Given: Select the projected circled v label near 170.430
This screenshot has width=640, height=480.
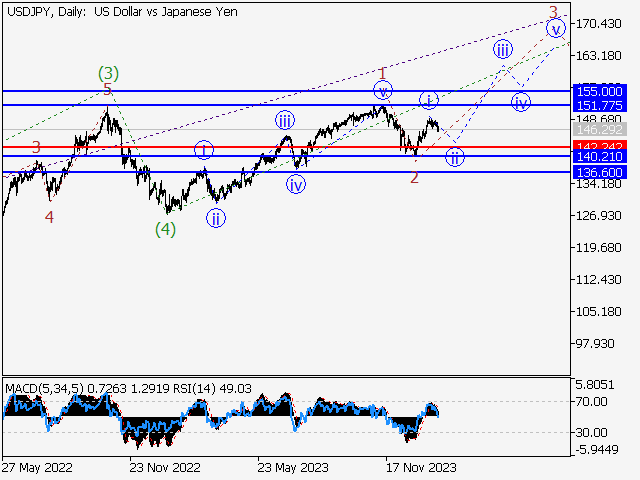Looking at the screenshot, I should (x=556, y=29).
